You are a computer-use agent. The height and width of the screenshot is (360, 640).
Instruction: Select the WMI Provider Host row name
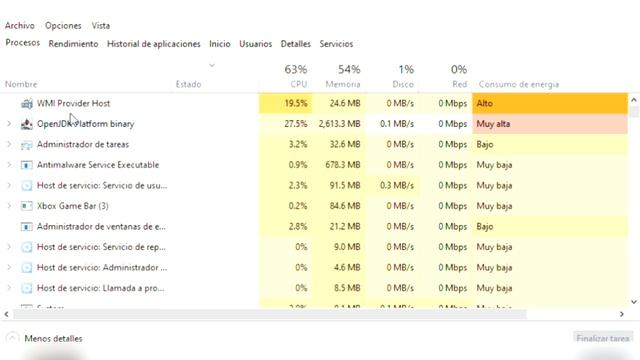[x=73, y=103]
